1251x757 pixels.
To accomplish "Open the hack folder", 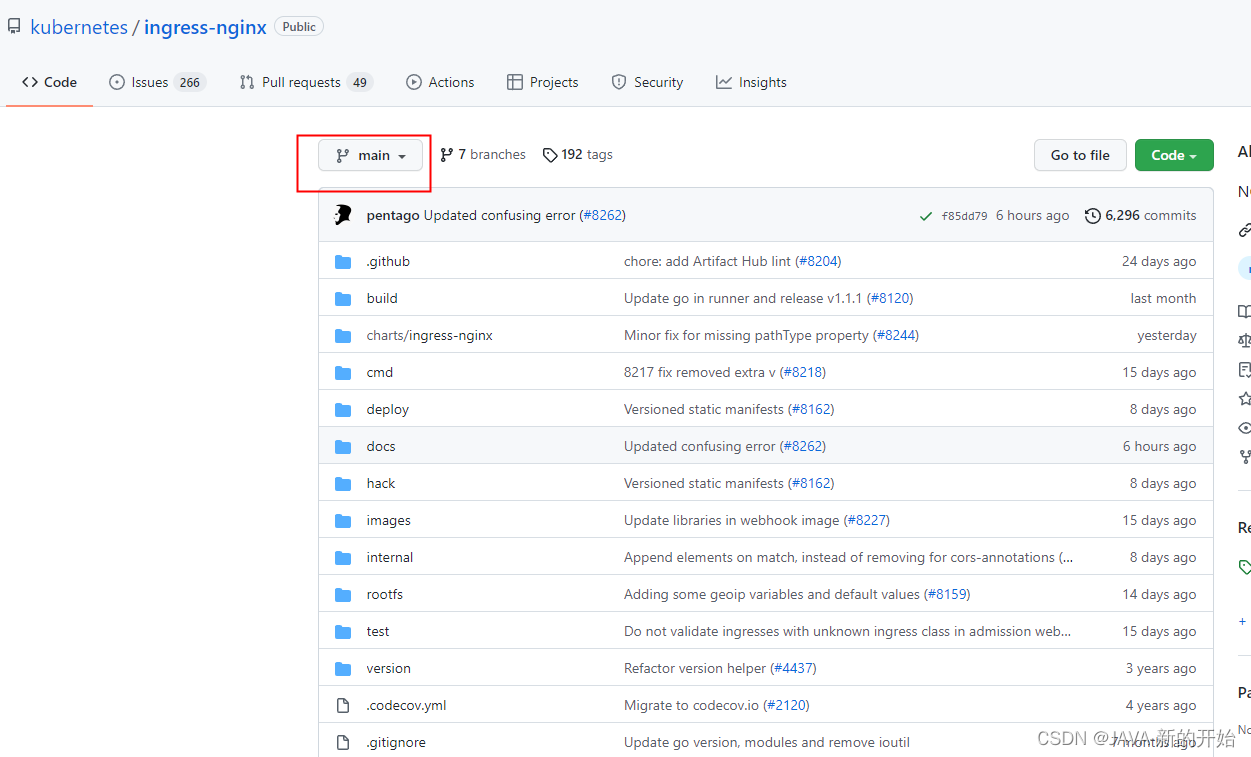I will (x=381, y=483).
